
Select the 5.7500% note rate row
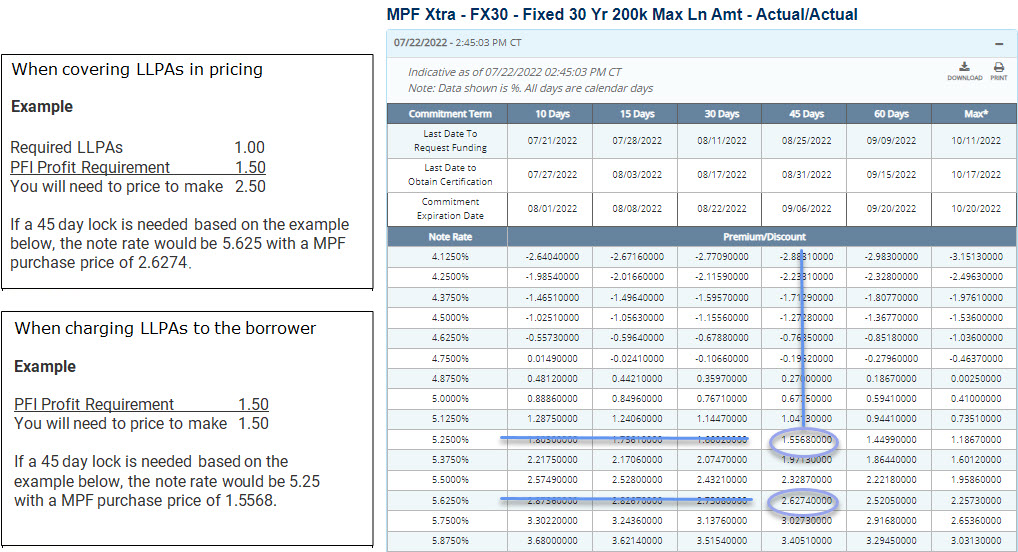(x=702, y=521)
